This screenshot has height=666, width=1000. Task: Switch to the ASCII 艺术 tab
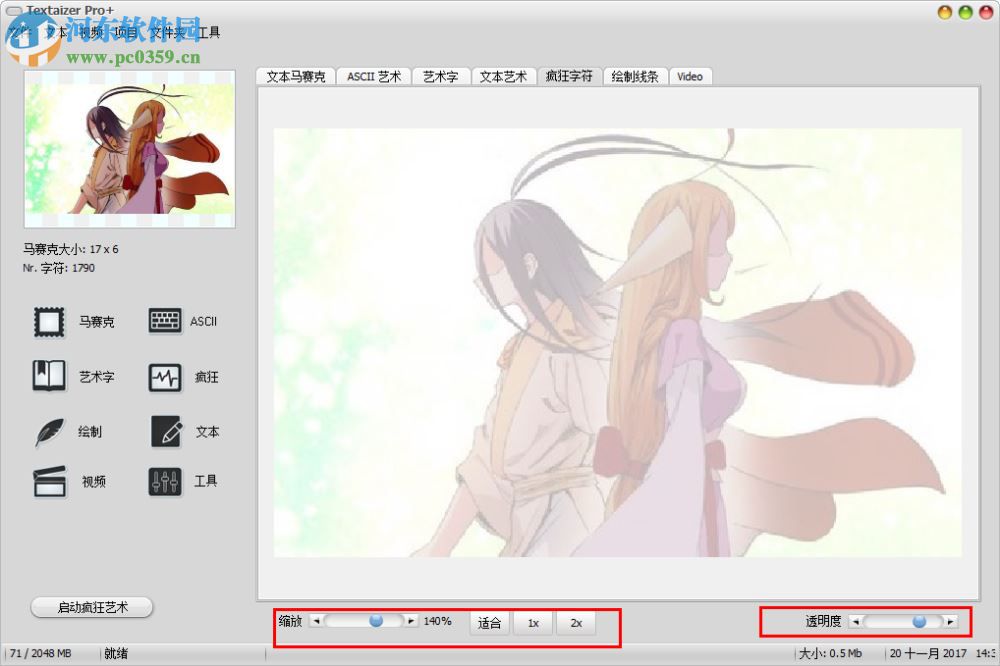coord(373,76)
